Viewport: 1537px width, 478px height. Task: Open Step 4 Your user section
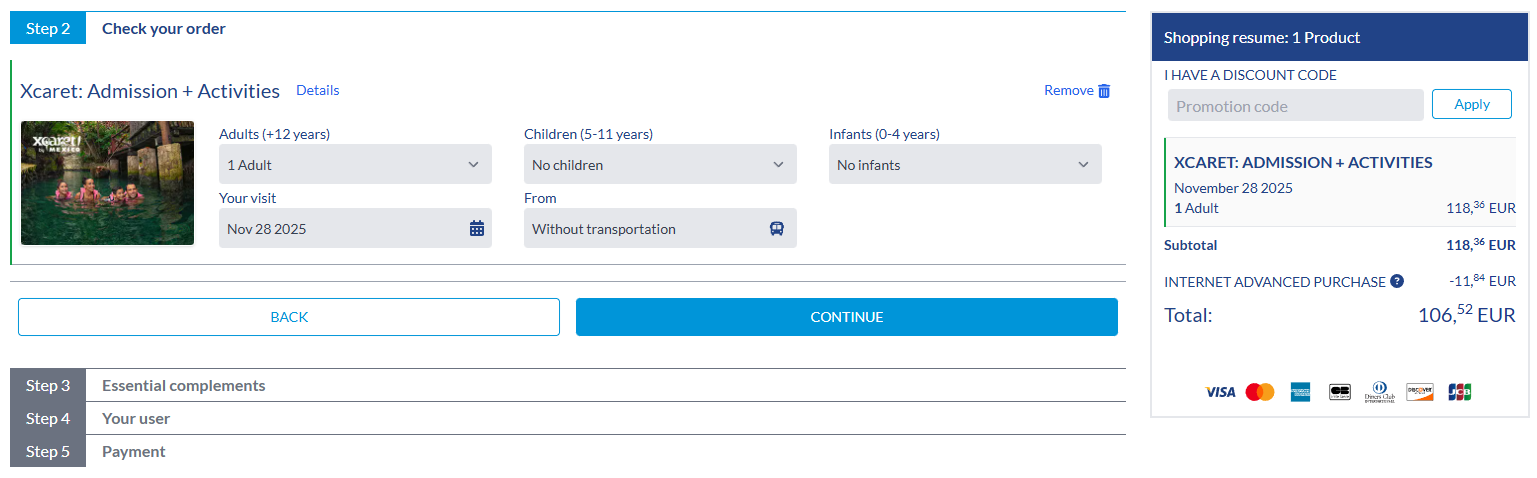coord(136,419)
